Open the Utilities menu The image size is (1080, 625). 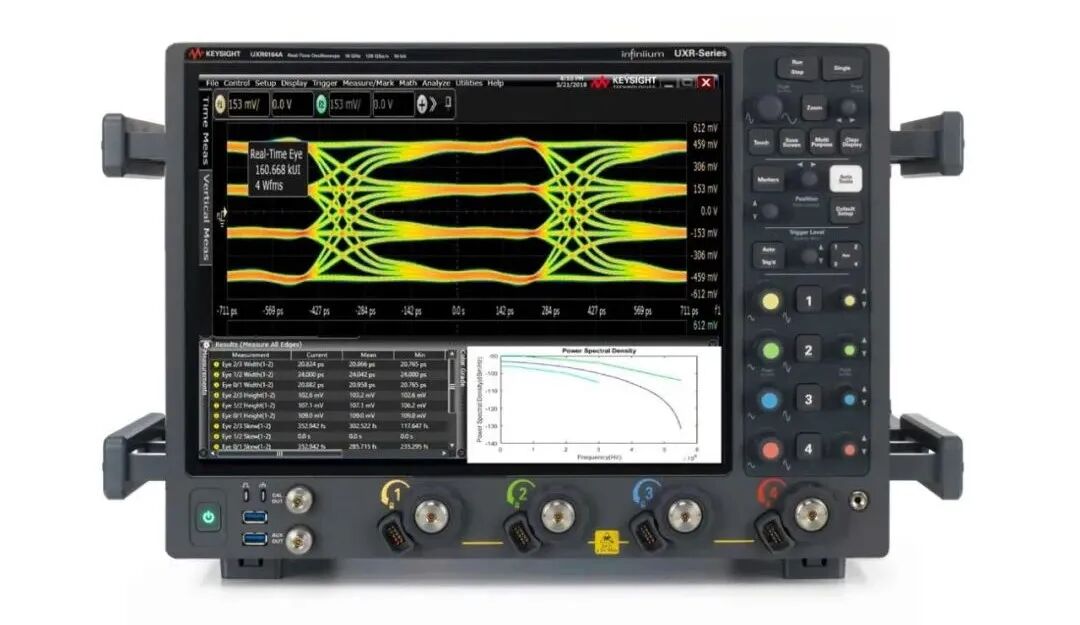[x=469, y=83]
